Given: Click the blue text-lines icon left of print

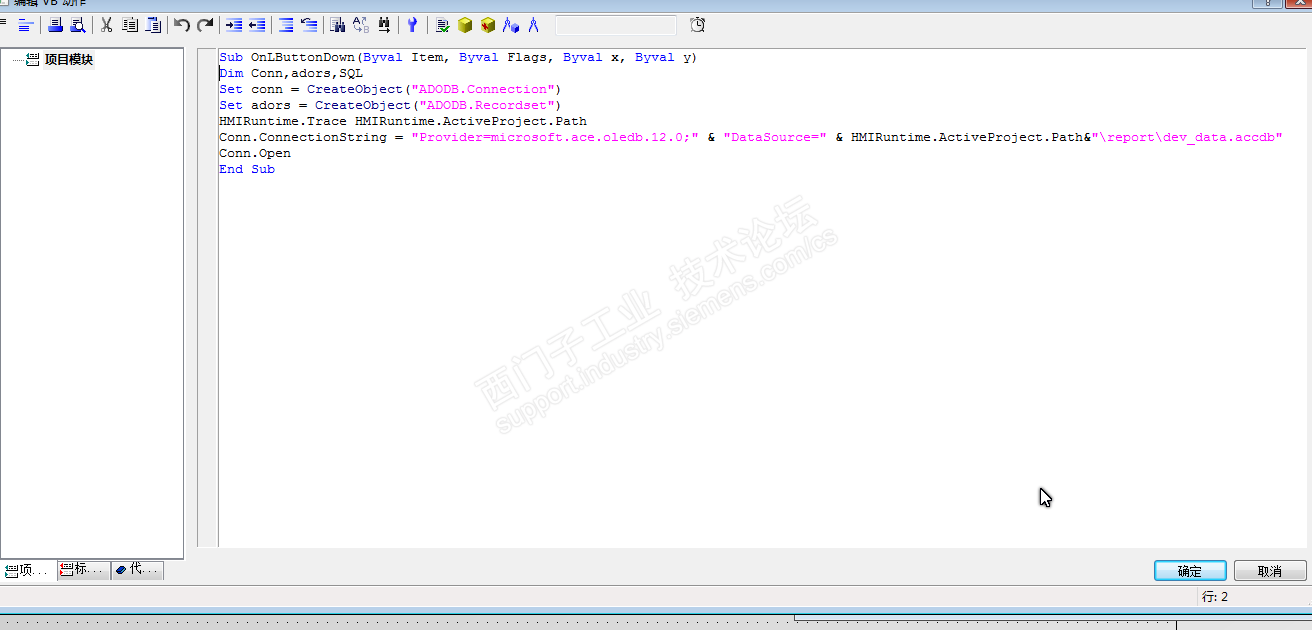Looking at the screenshot, I should [25, 25].
